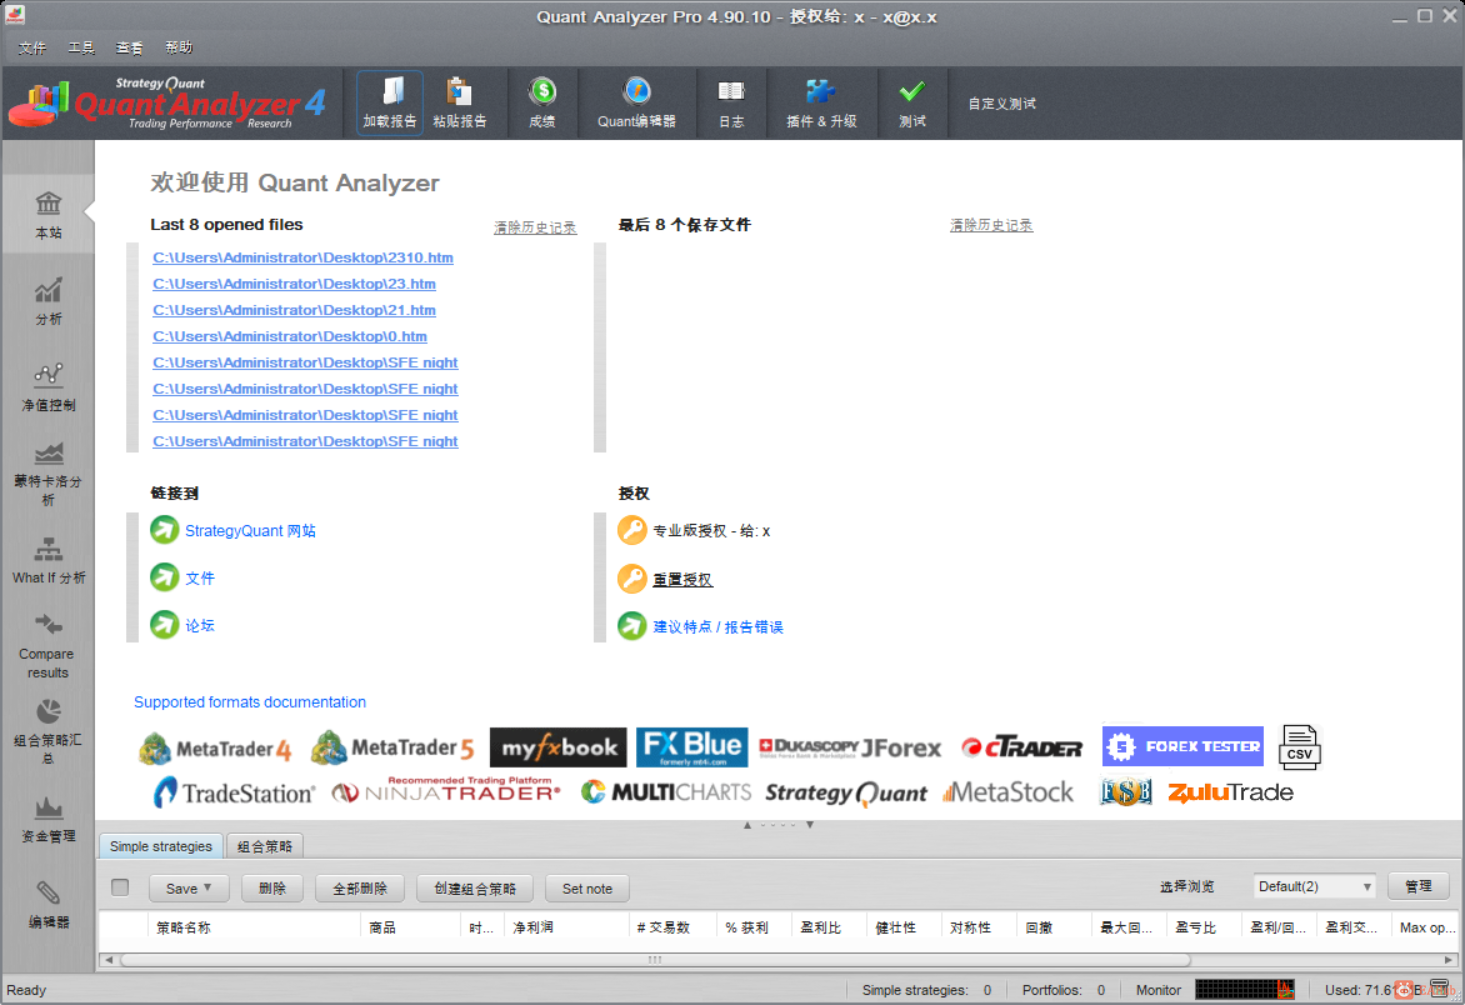This screenshot has width=1465, height=1005.
Task: Clear history under 最后 8 个保存文件
Action: pyautogui.click(x=991, y=225)
